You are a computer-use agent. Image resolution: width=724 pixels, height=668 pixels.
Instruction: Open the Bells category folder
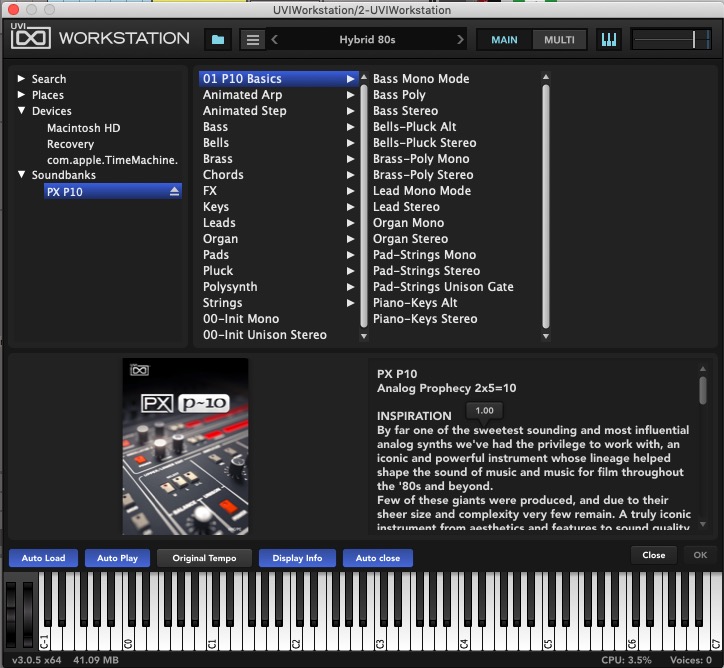coord(279,143)
